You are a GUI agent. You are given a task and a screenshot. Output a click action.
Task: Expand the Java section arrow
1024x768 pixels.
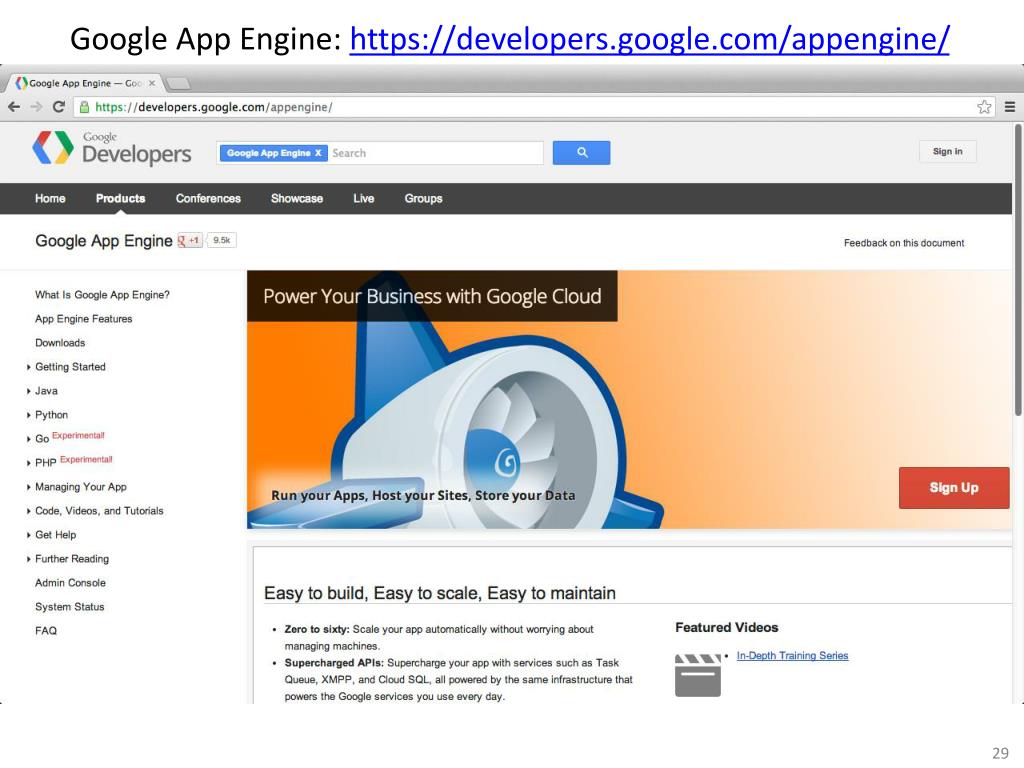click(x=29, y=391)
